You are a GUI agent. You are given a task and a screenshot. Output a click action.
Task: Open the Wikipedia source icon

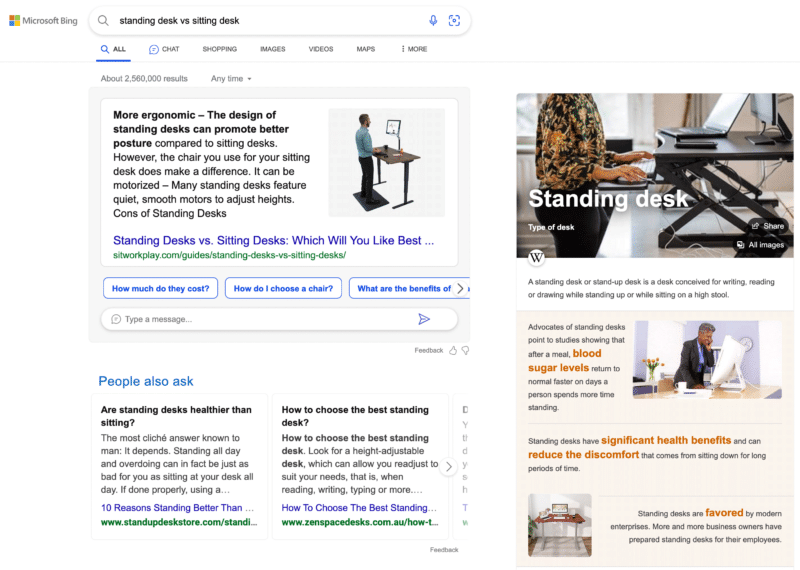coord(536,258)
